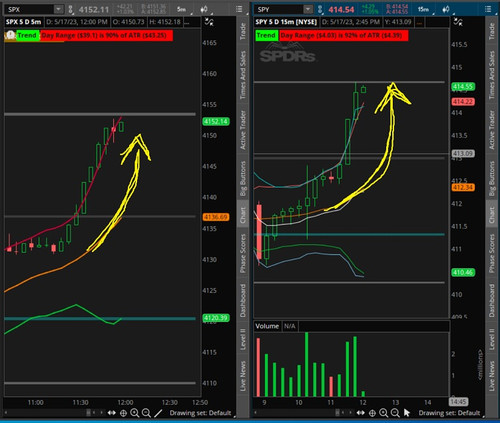Click the 4152.14 price bubble on SPX axis
This screenshot has width=500, height=423.
click(216, 121)
